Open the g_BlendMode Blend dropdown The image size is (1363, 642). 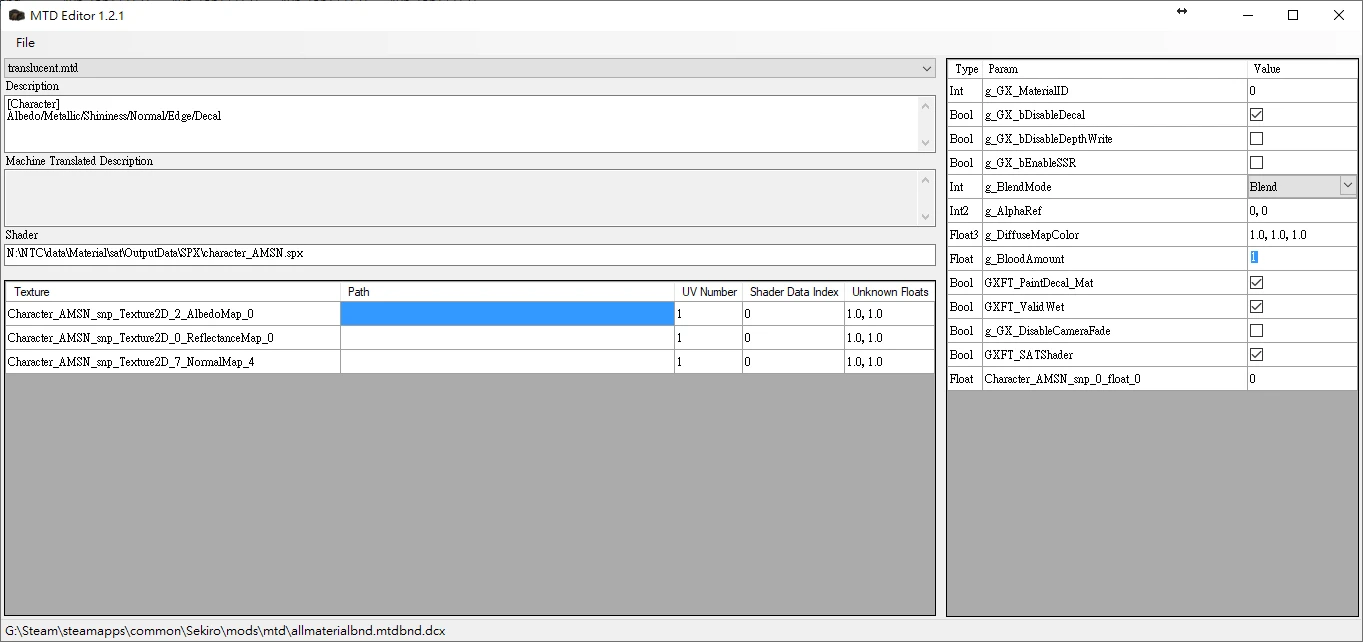click(1347, 186)
